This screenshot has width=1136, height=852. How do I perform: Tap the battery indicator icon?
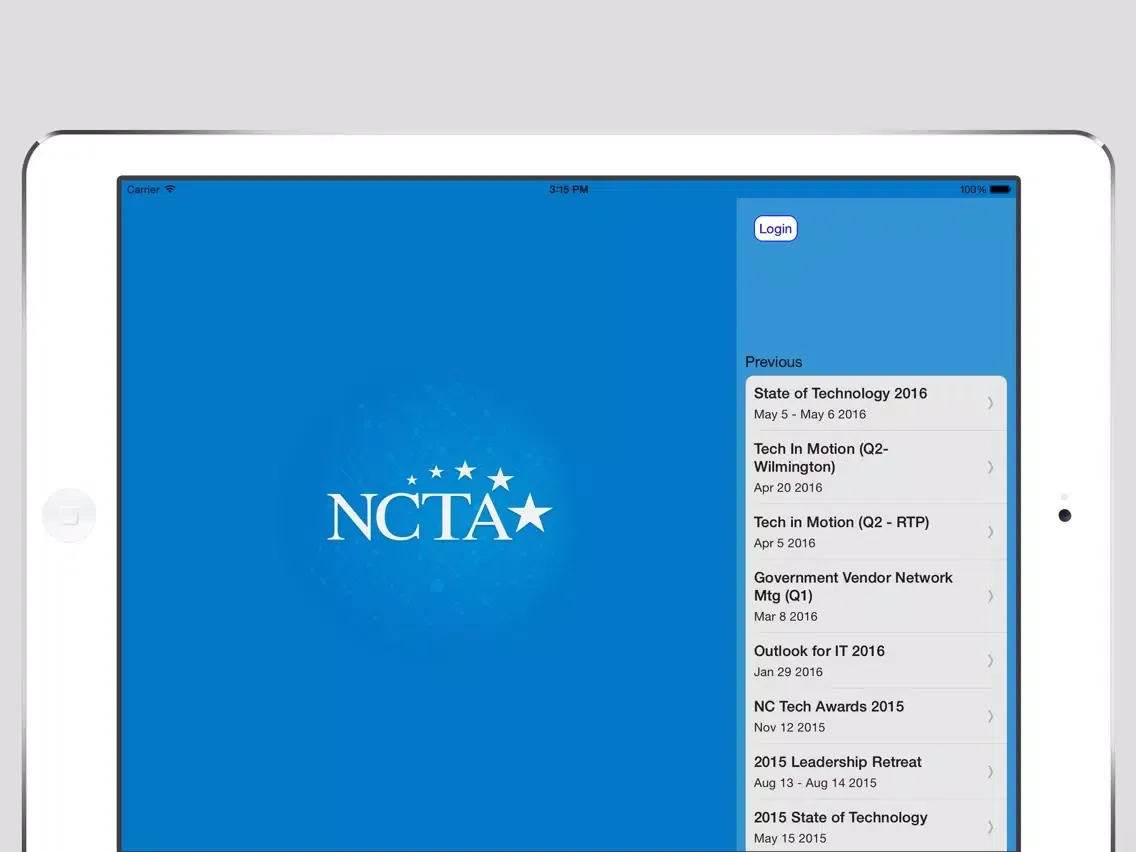pos(1001,189)
